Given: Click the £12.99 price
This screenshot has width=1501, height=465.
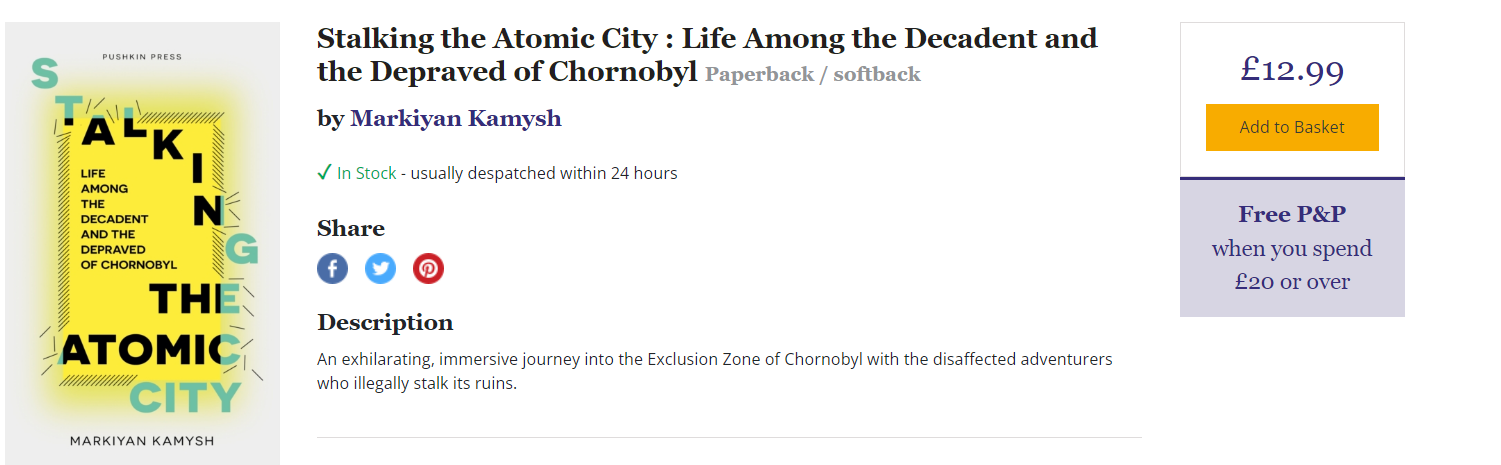Looking at the screenshot, I should click(x=1292, y=70).
